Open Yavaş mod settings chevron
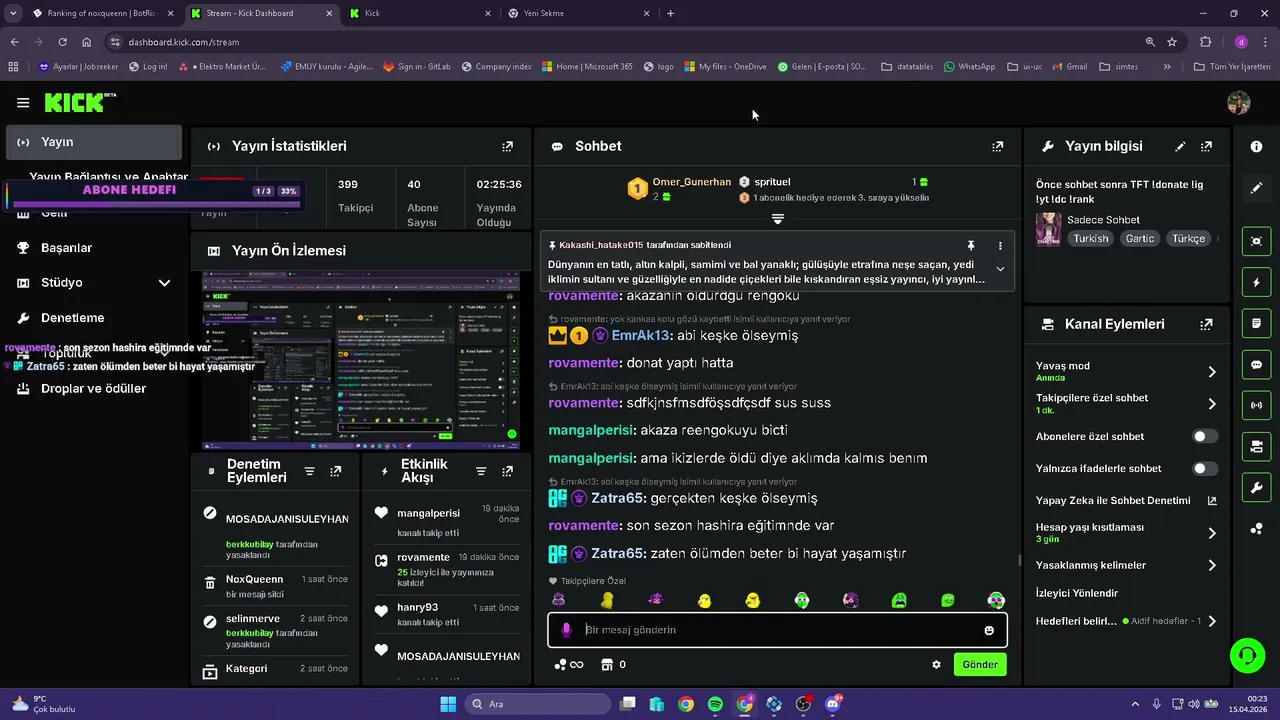Screen dimensions: 1280x720 [1211, 371]
